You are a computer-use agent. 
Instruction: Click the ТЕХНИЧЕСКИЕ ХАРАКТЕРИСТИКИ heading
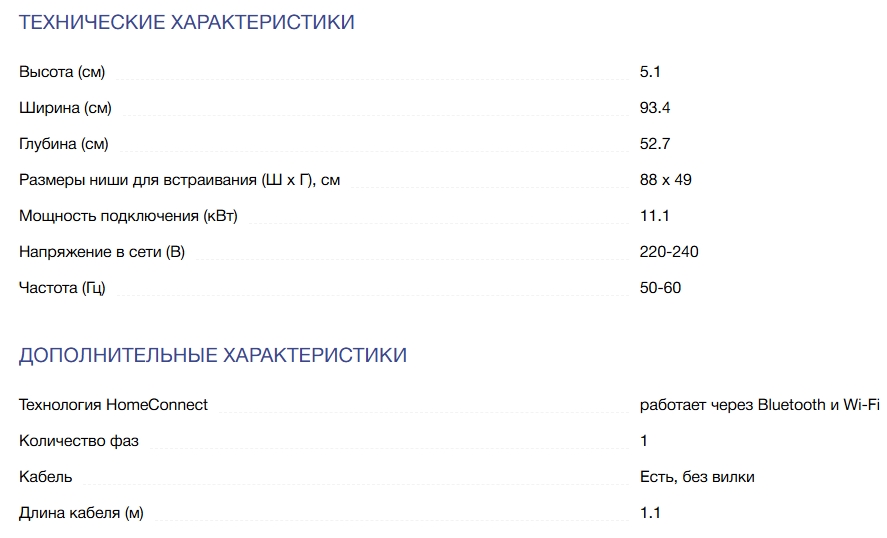click(x=187, y=22)
